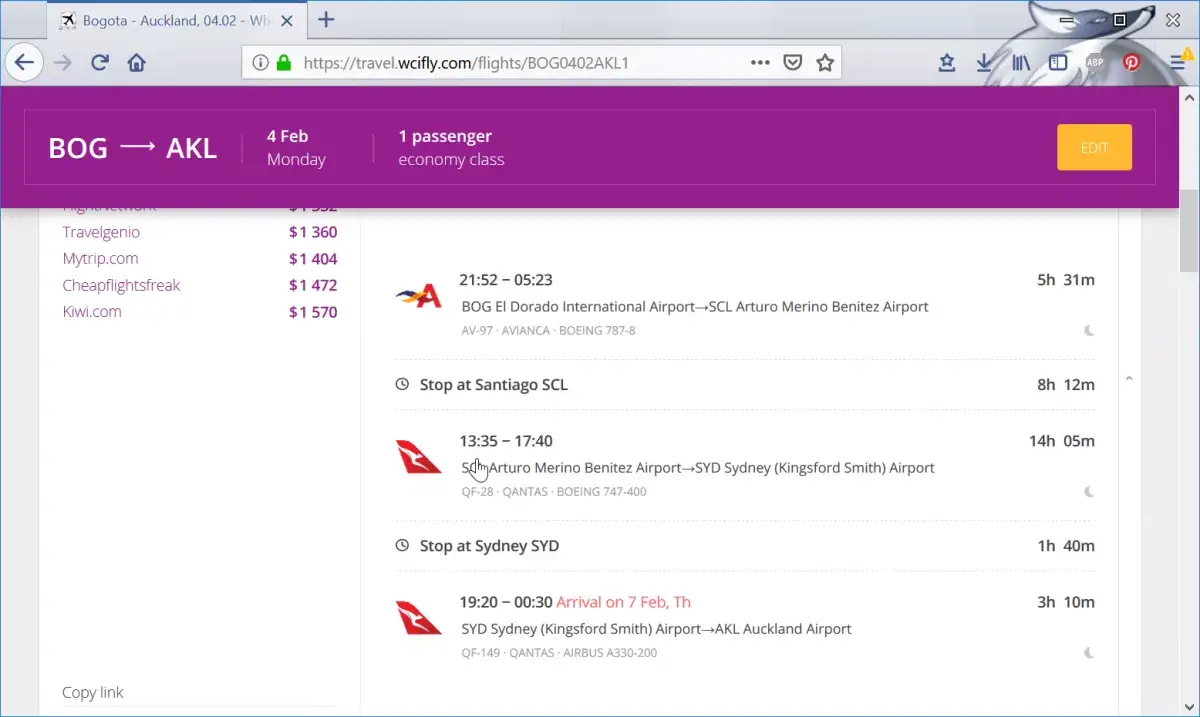This screenshot has height=717, width=1200.
Task: Click the yellow EDIT button
Action: point(1094,147)
